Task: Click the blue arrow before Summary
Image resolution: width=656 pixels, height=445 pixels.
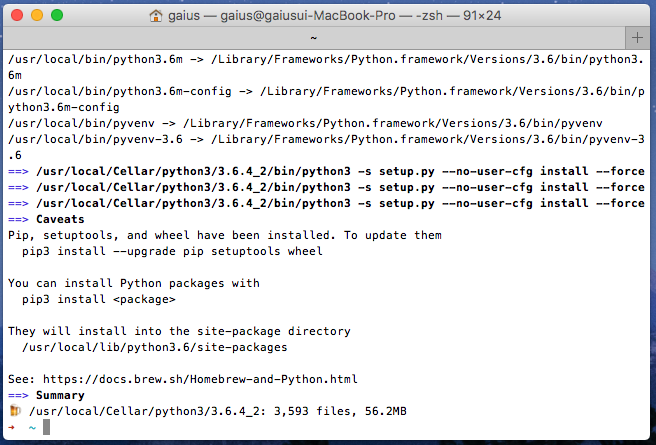Action: coord(20,395)
